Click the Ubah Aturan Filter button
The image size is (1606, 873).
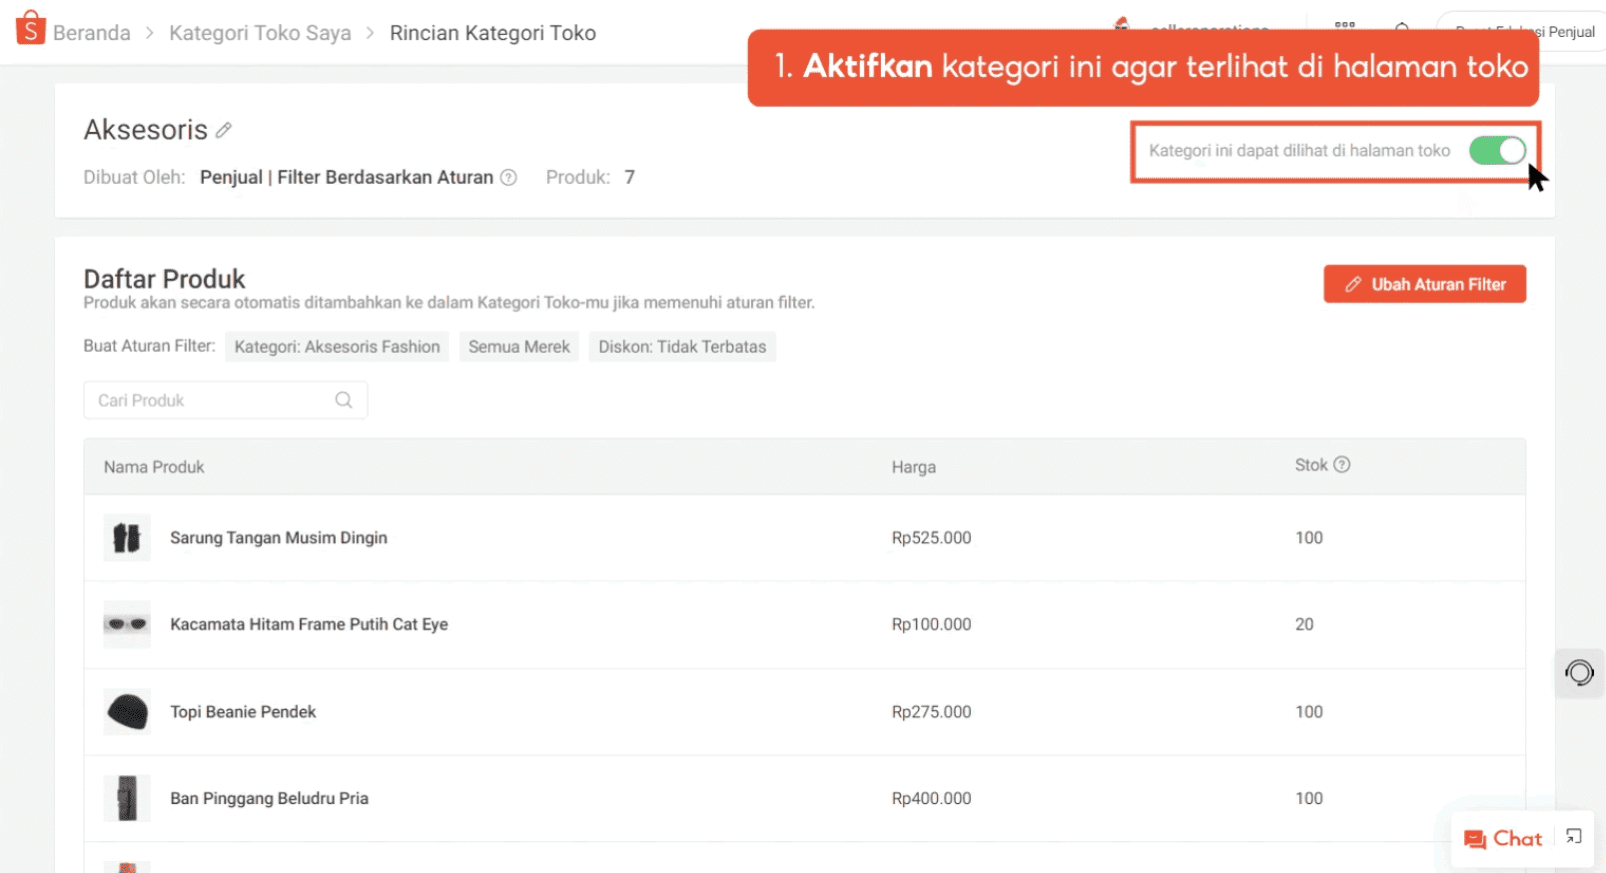[1425, 284]
